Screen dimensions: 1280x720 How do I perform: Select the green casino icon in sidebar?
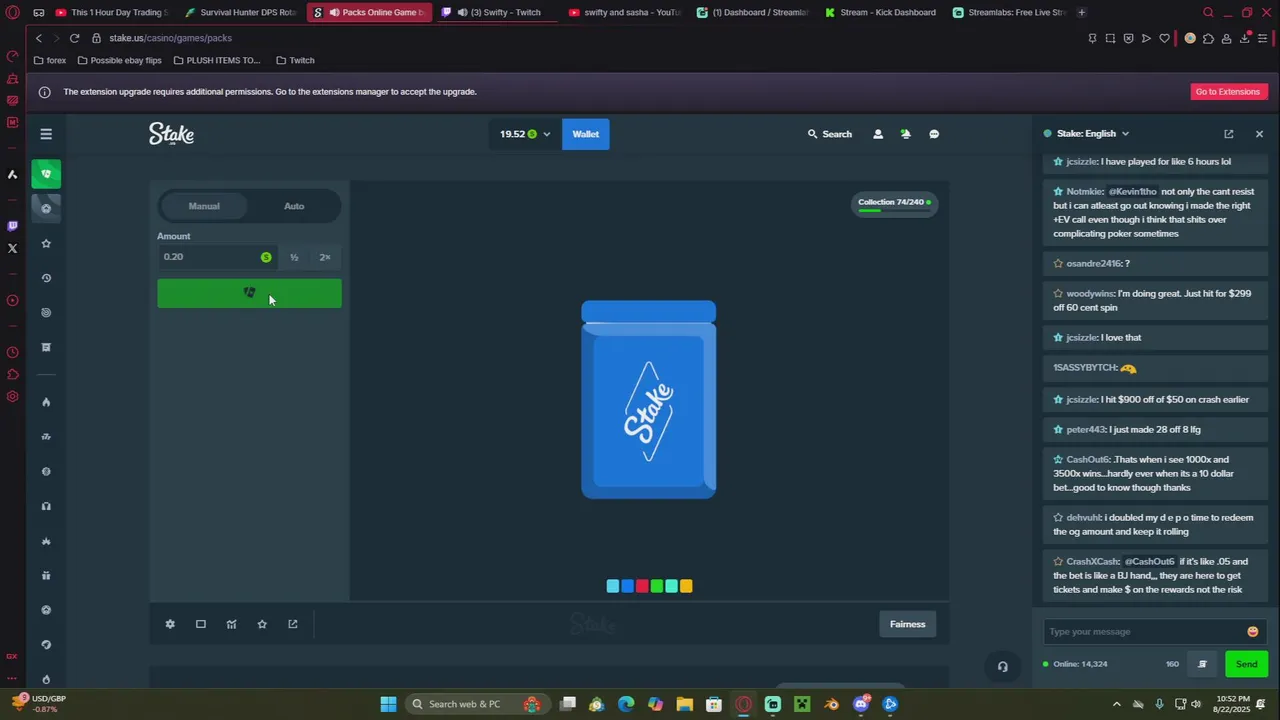click(46, 174)
